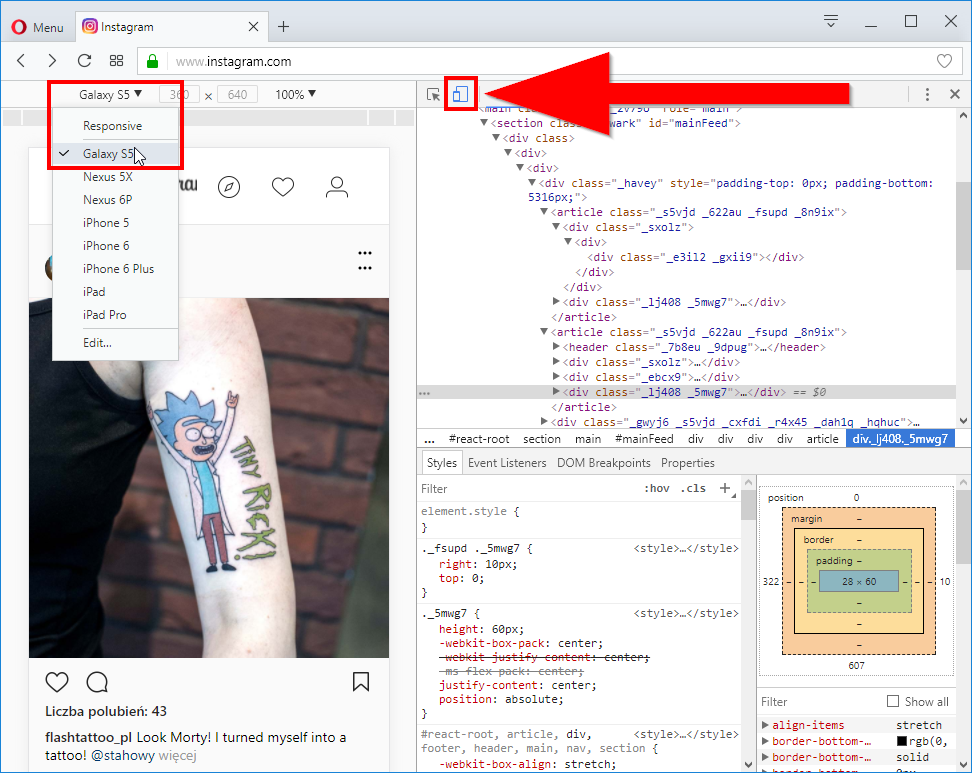Add new style rule with plus icon

click(725, 488)
